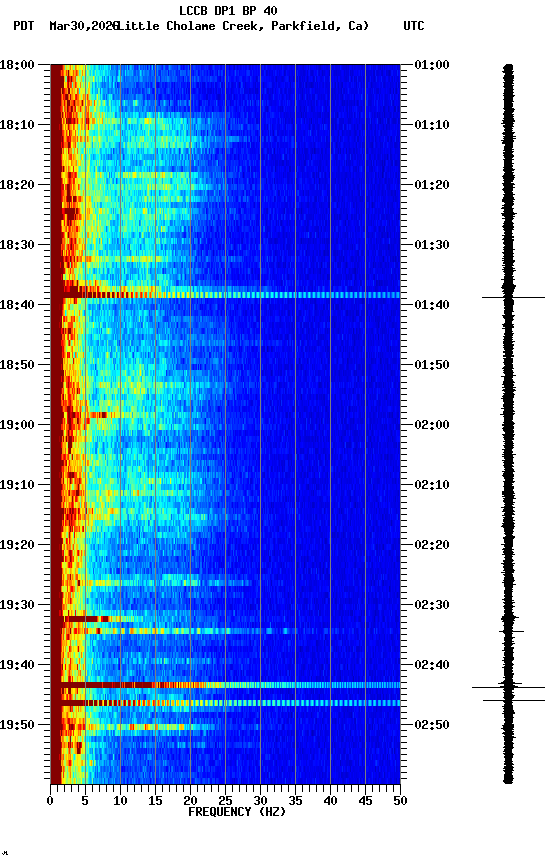Viewport: 552px width, 864px height.
Task: Click the 18:00 PDT time label
Action: (17, 65)
